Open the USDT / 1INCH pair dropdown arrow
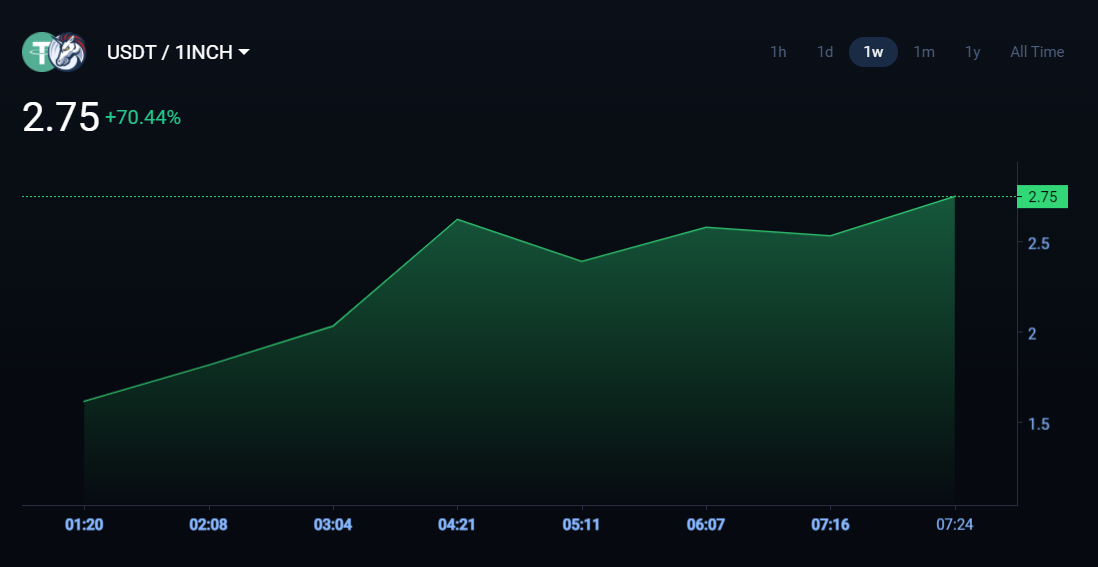 point(244,52)
